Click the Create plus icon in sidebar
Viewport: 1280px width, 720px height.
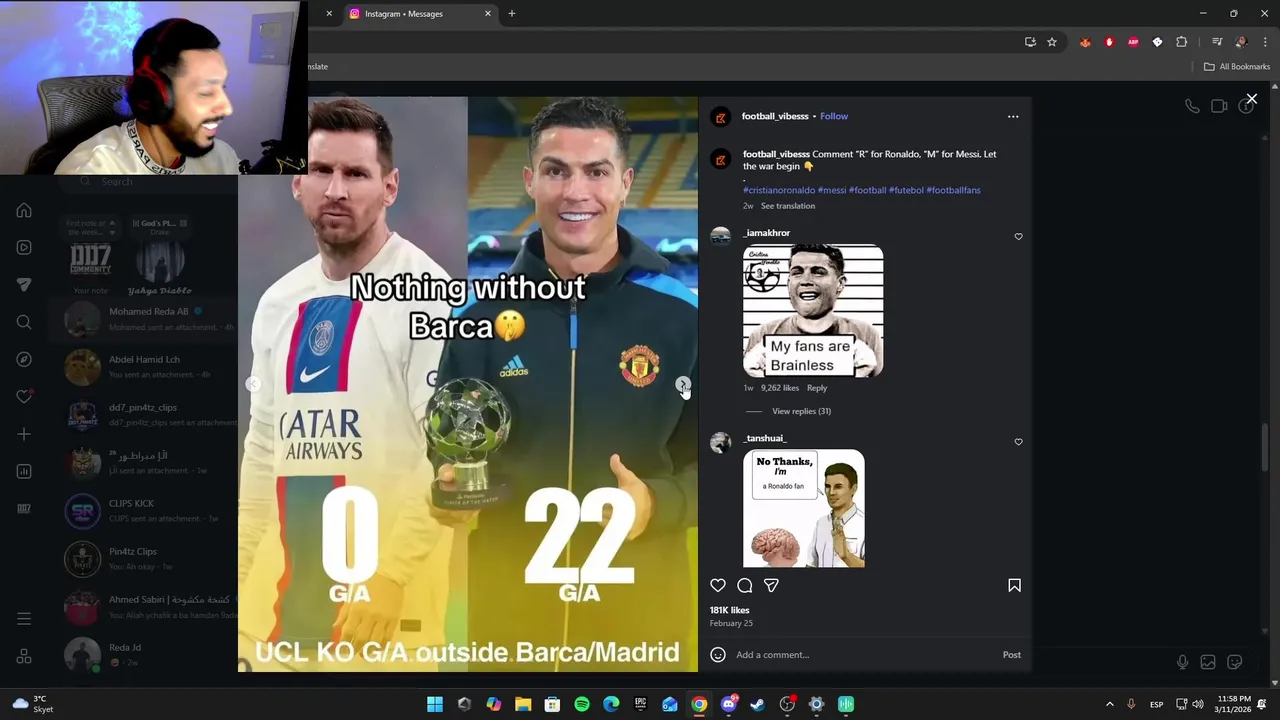pyautogui.click(x=24, y=434)
